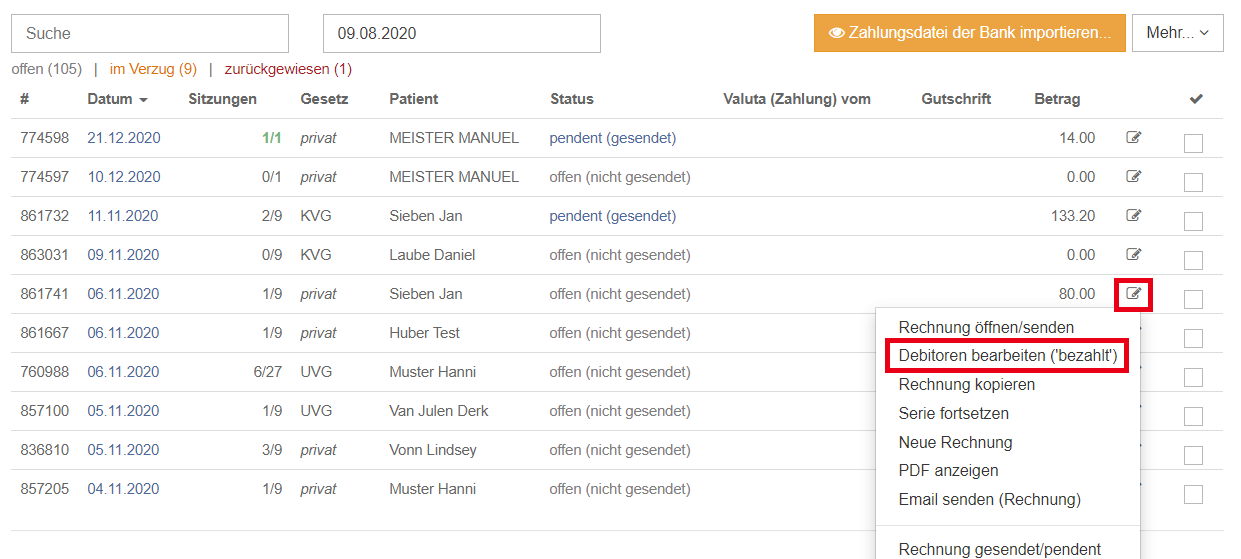Select checkbox for Huber Test invoice
Viewport: 1241px width, 559px height.
point(1193,338)
